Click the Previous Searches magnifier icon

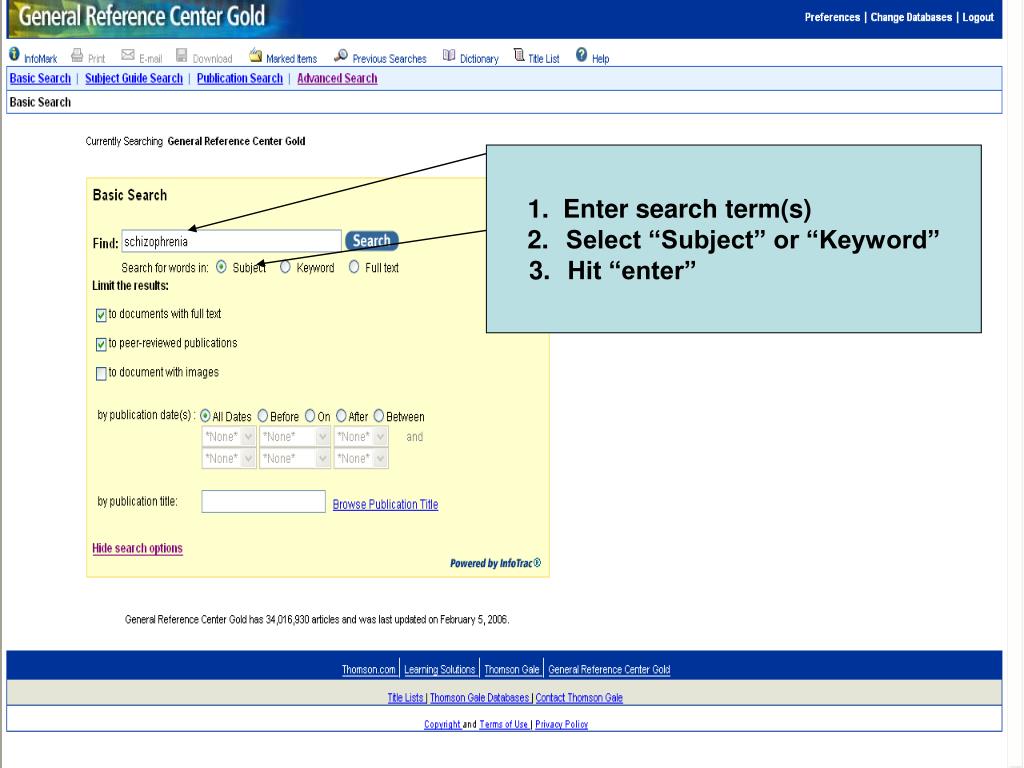(340, 56)
